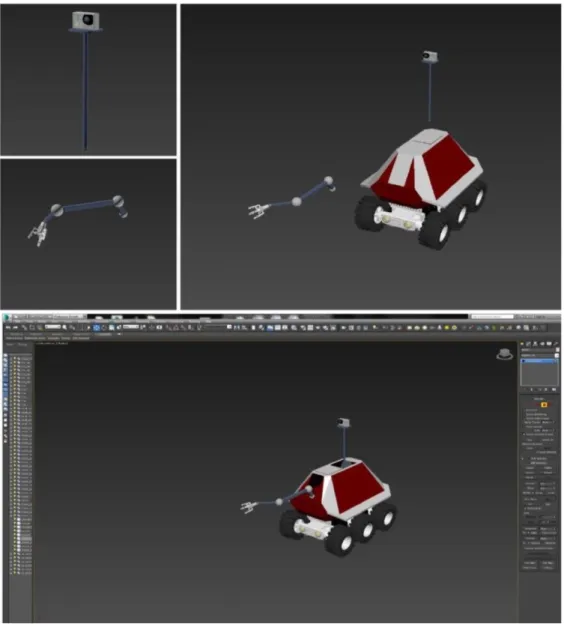Select the highlighted entry in modifier stack
Image resolution: width=564 pixels, height=627 pixels.
pyautogui.click(x=539, y=361)
